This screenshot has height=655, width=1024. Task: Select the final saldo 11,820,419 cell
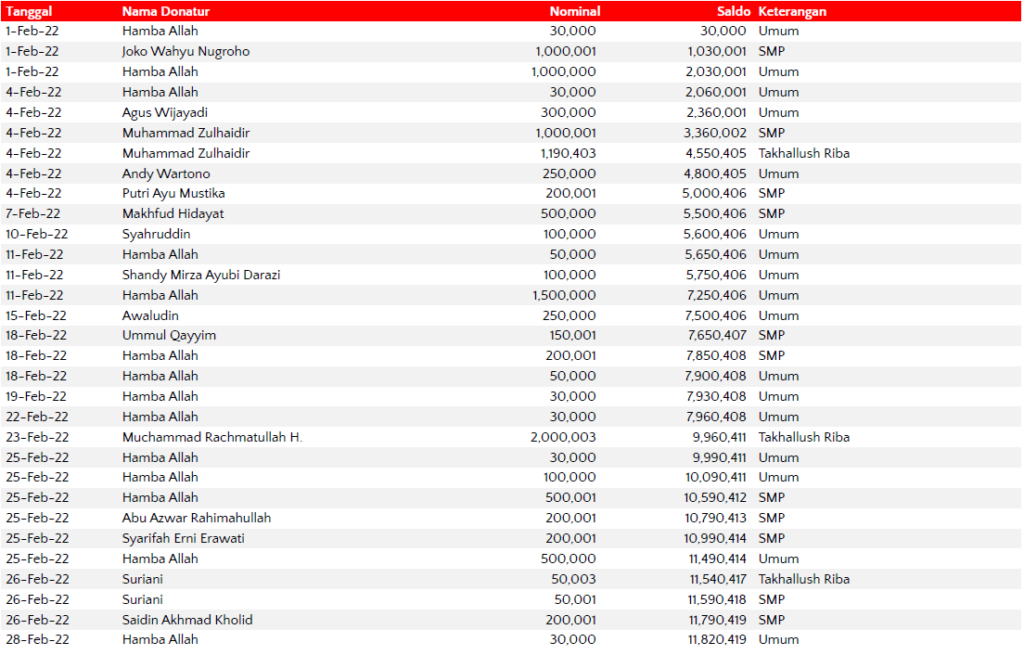pos(716,640)
